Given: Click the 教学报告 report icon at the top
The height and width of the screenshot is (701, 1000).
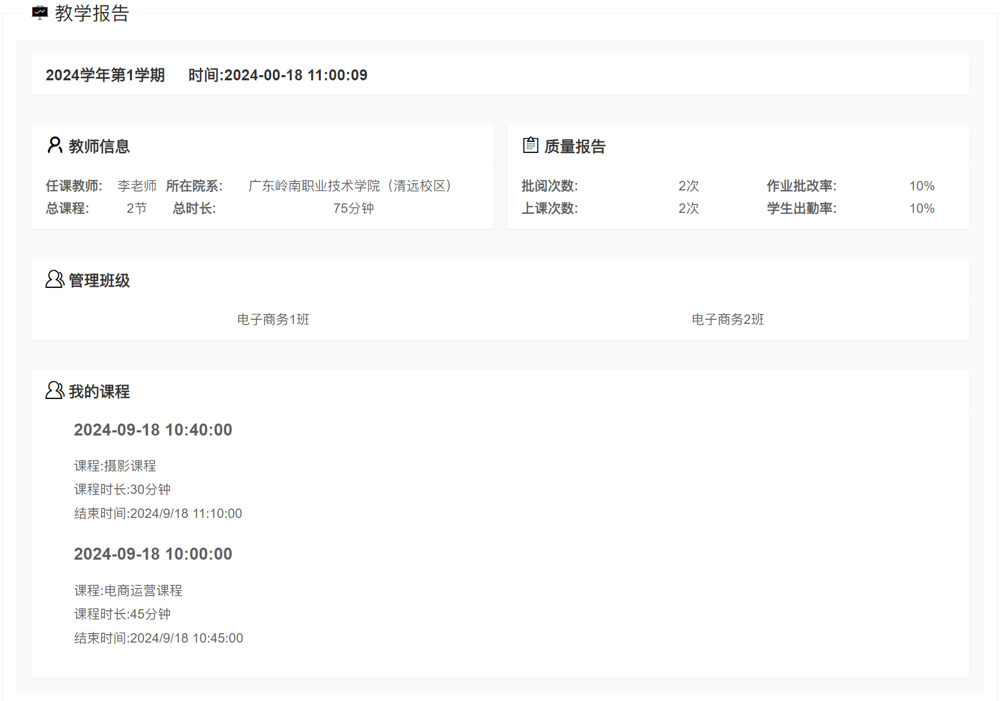Looking at the screenshot, I should pos(38,14).
